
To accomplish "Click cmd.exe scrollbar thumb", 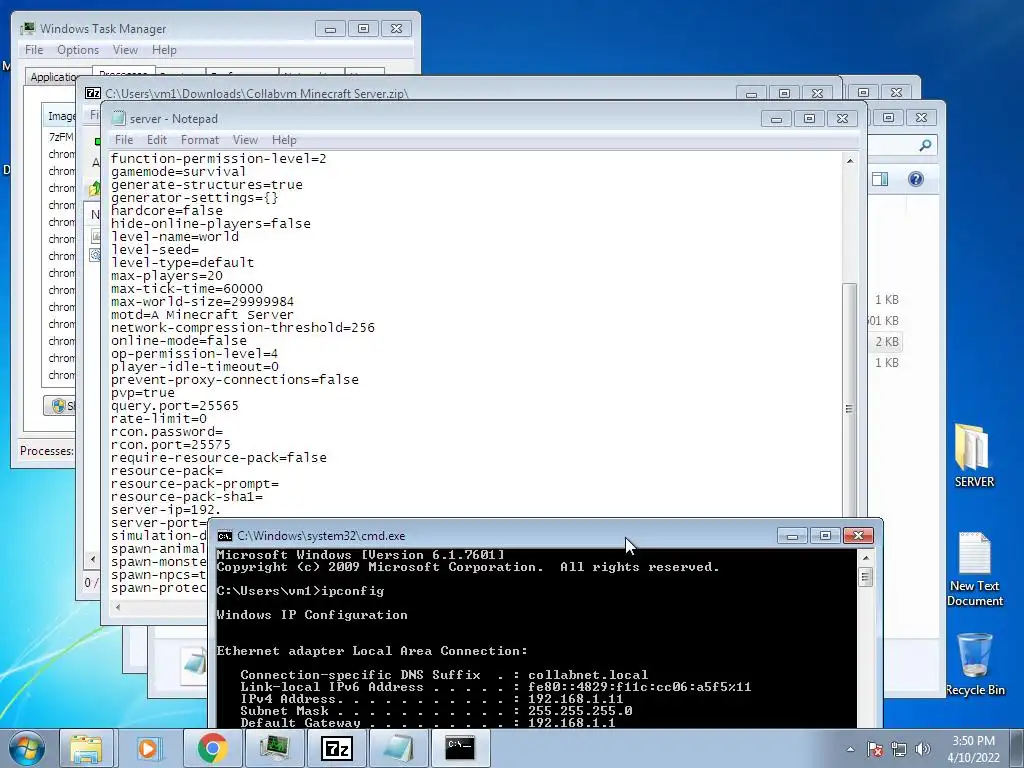I will click(x=865, y=577).
